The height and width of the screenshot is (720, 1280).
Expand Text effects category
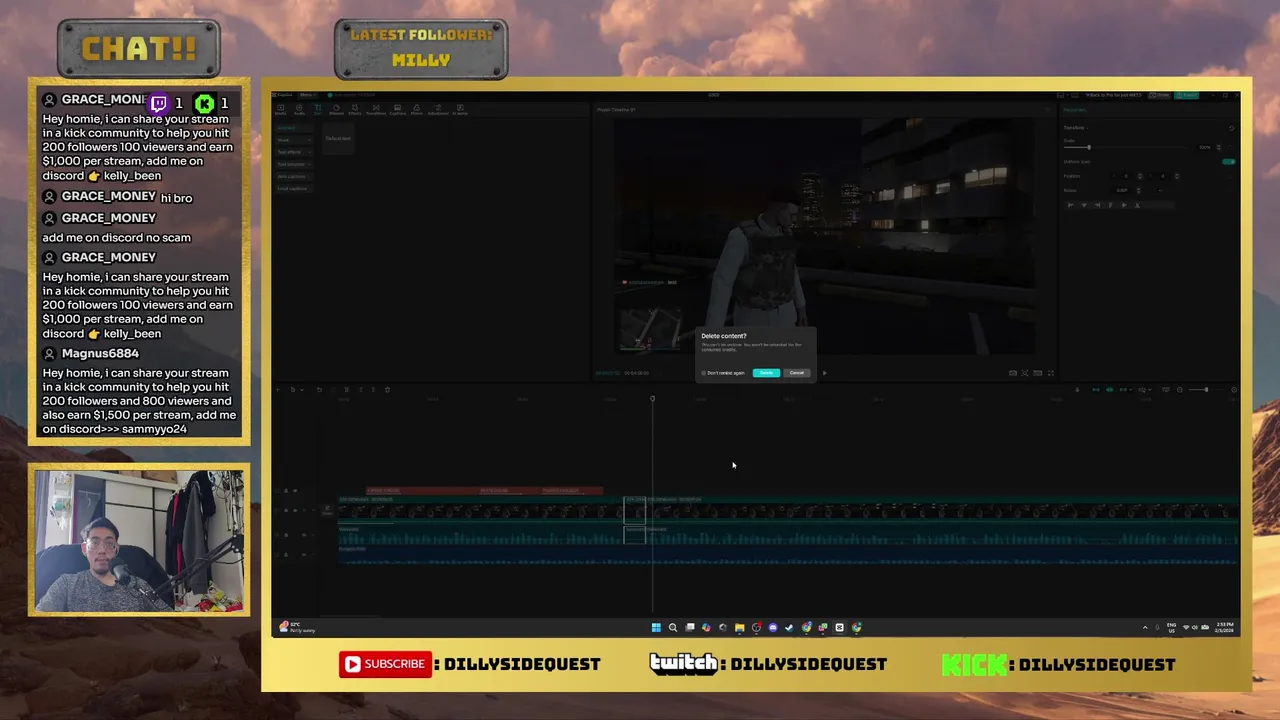(x=294, y=152)
